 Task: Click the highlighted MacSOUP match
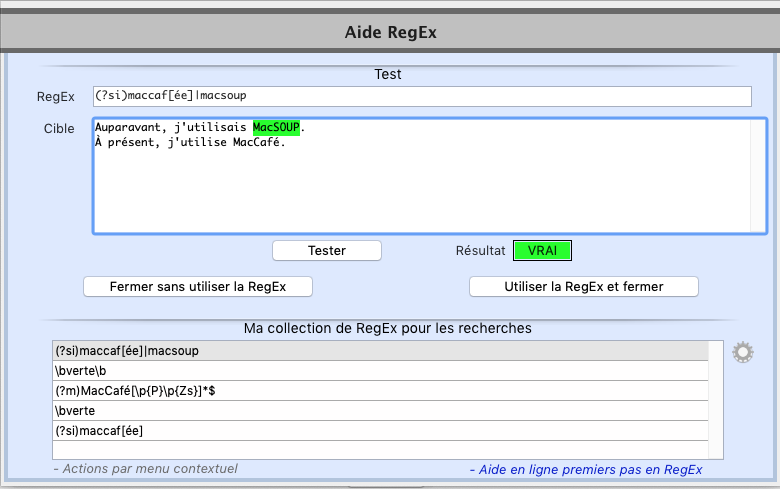pos(276,127)
